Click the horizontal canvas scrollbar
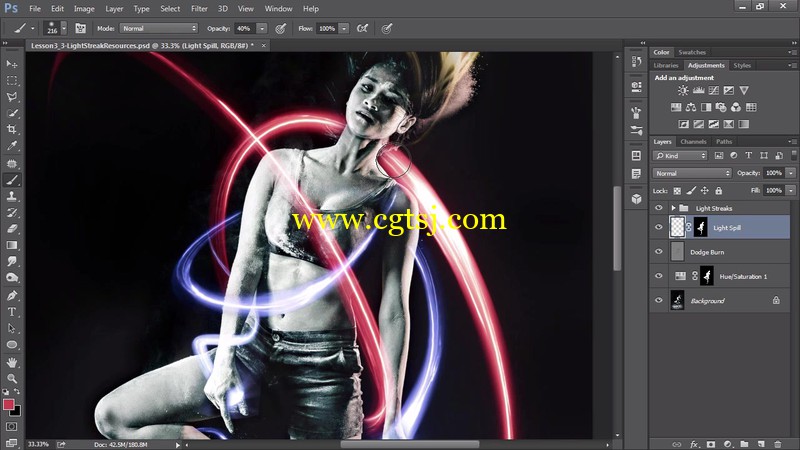This screenshot has height=450, width=800. [x=410, y=444]
